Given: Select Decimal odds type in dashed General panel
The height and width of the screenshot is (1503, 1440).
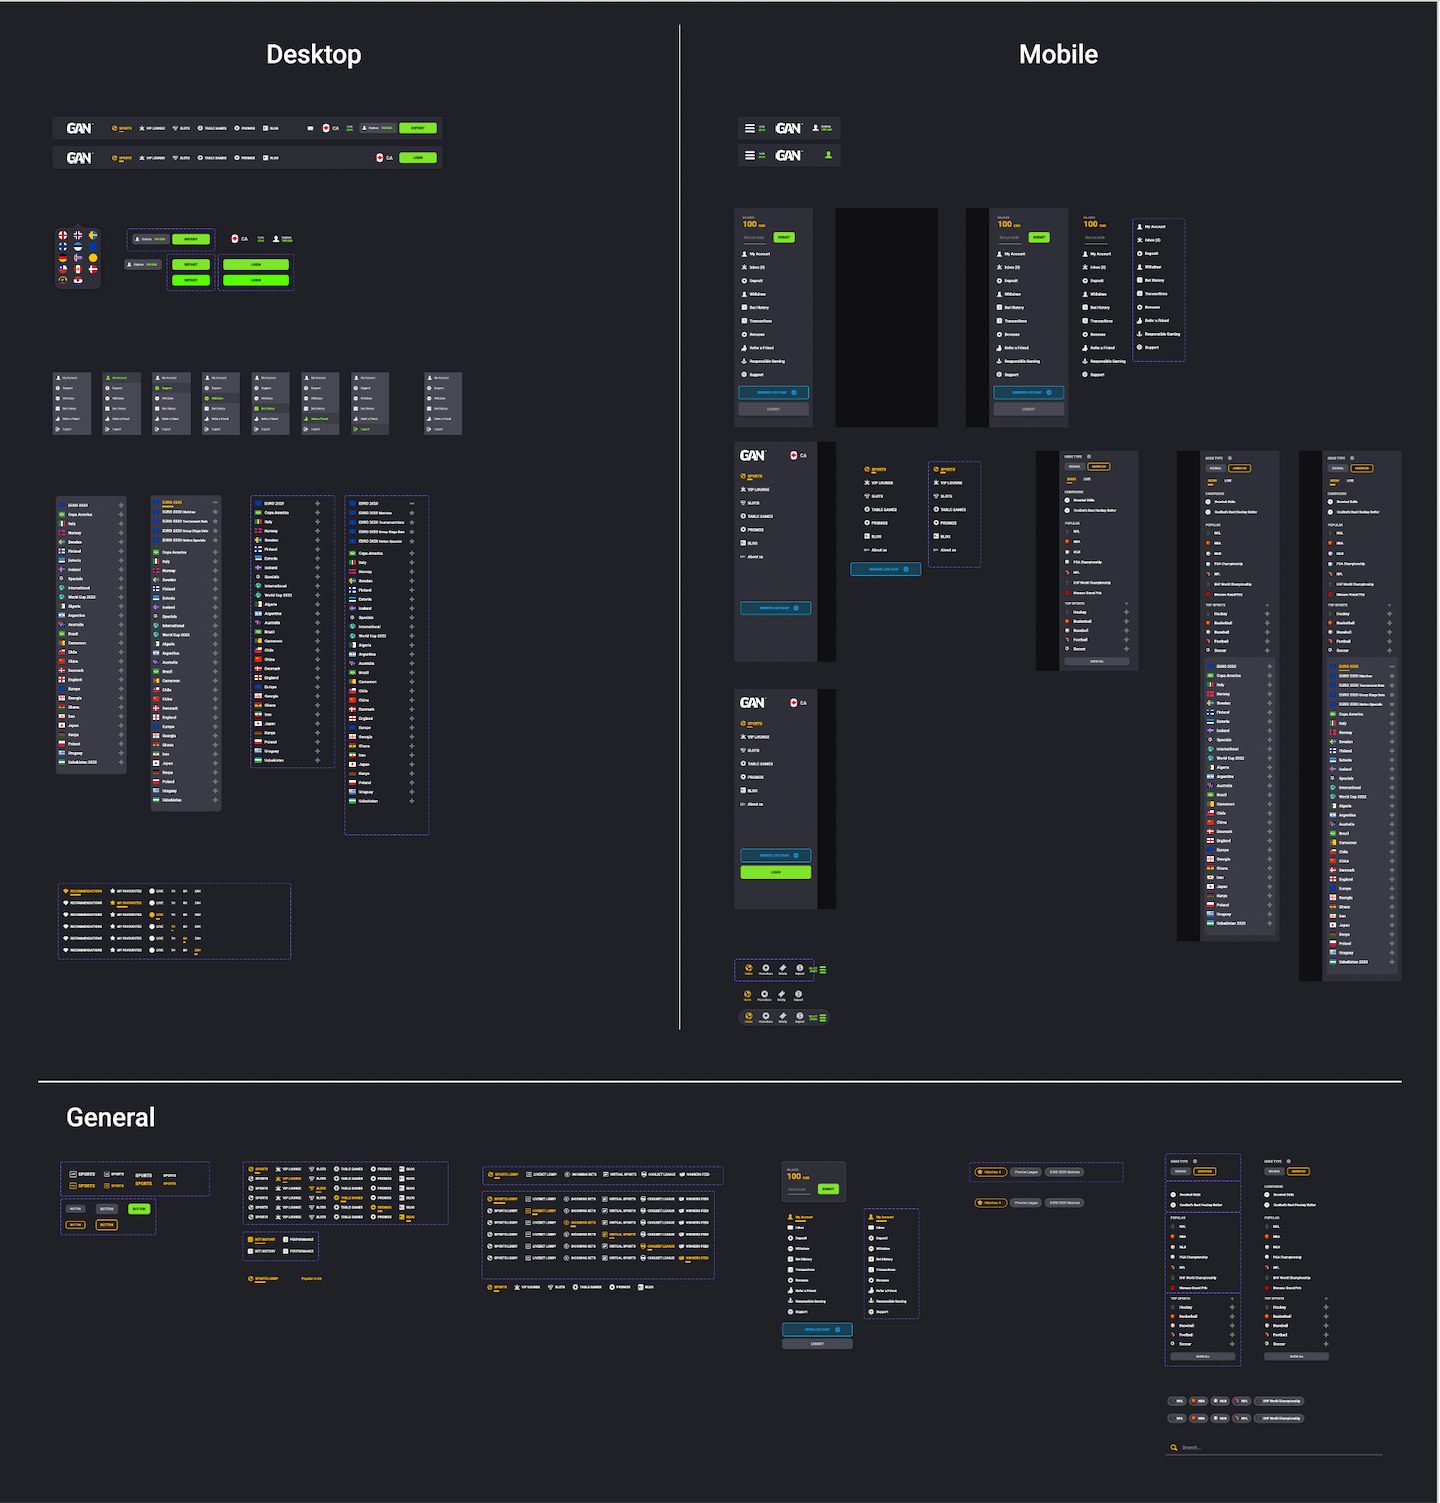Looking at the screenshot, I should (x=1180, y=1171).
